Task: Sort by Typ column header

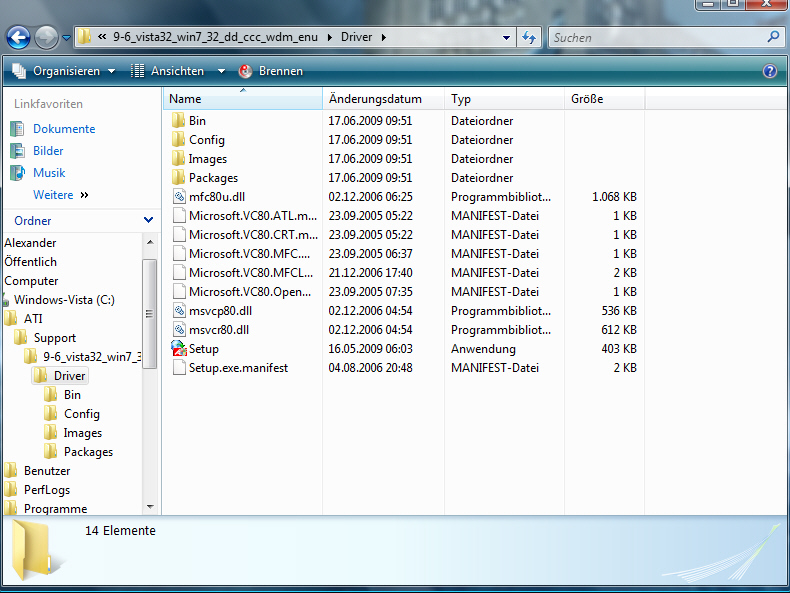Action: (504, 99)
